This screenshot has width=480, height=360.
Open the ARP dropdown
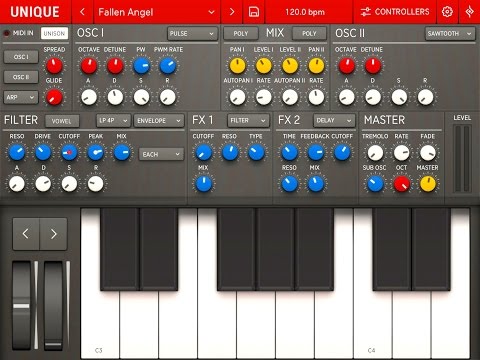coord(21,97)
